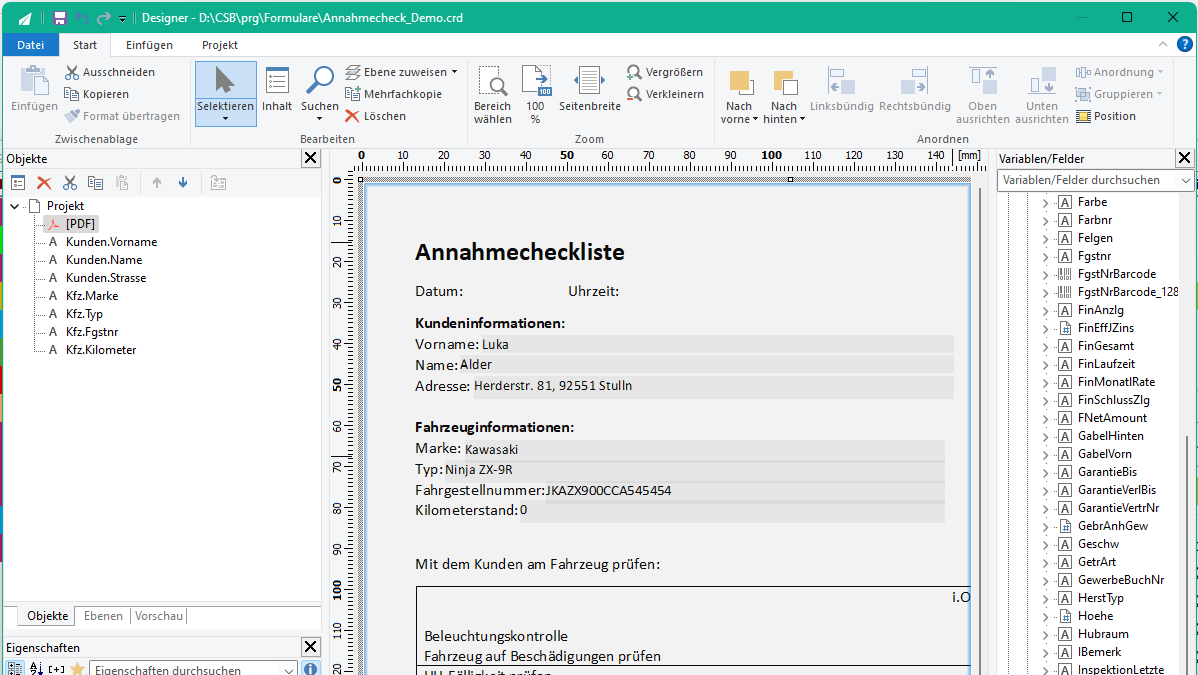Screen dimensions: 1198x675
Task: Click Ausschneiden in the ribbon
Action: tap(110, 72)
